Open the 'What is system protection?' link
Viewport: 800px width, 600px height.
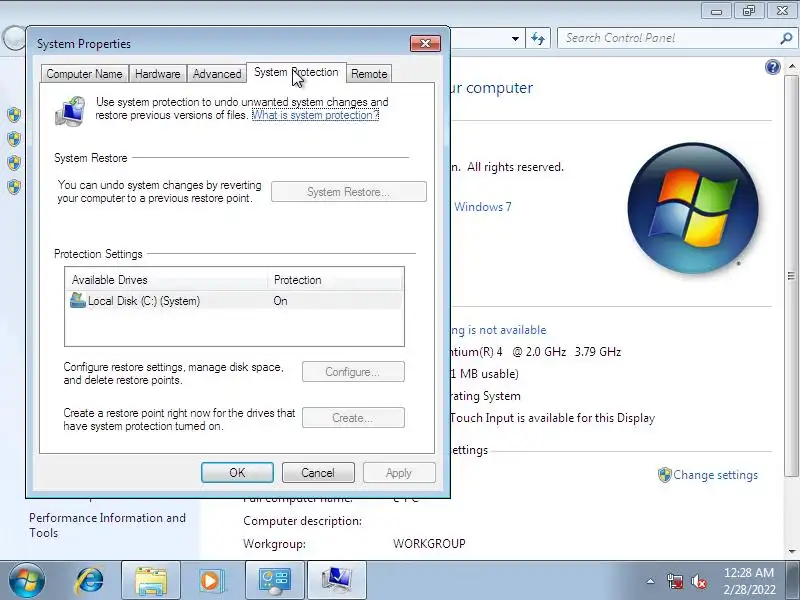(315, 115)
